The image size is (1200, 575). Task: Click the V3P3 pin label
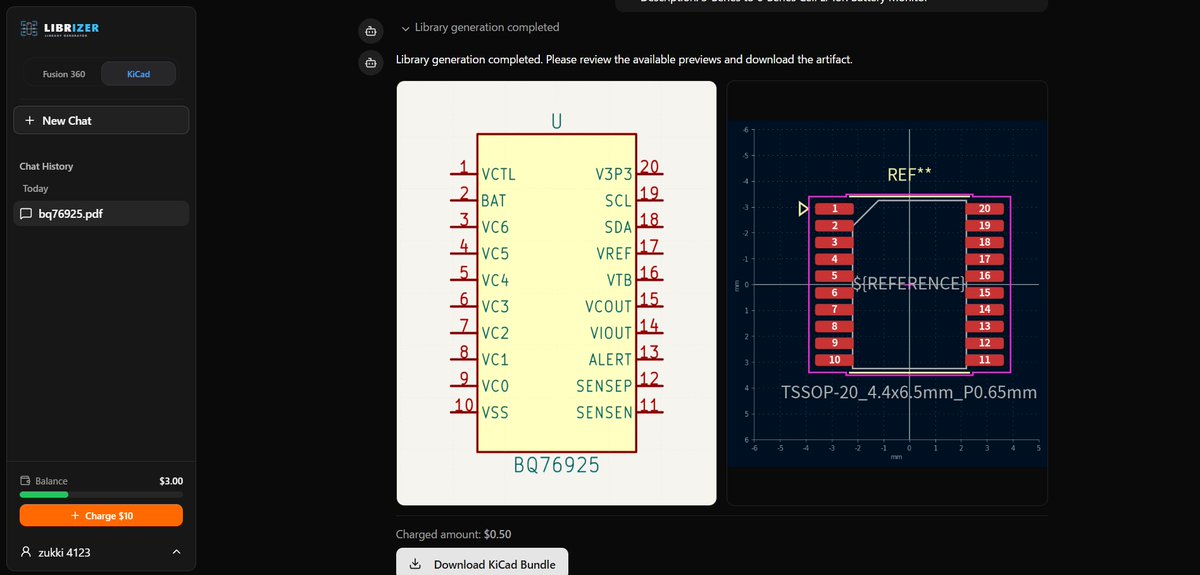tap(614, 174)
